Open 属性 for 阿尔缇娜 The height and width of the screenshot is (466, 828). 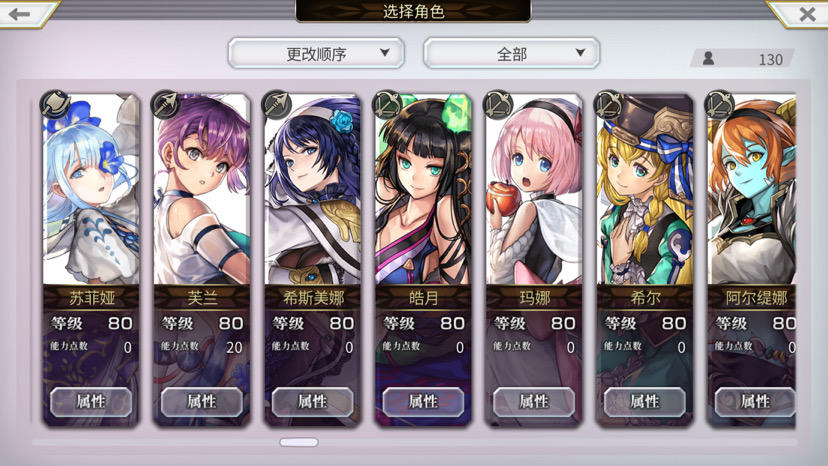click(755, 402)
